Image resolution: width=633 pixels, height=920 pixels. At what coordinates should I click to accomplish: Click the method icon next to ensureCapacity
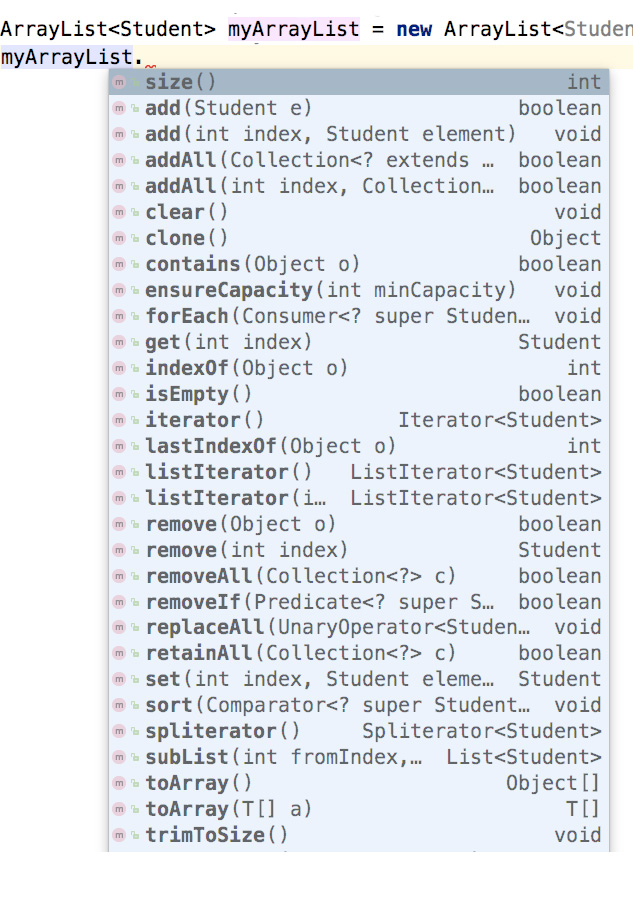point(120,290)
